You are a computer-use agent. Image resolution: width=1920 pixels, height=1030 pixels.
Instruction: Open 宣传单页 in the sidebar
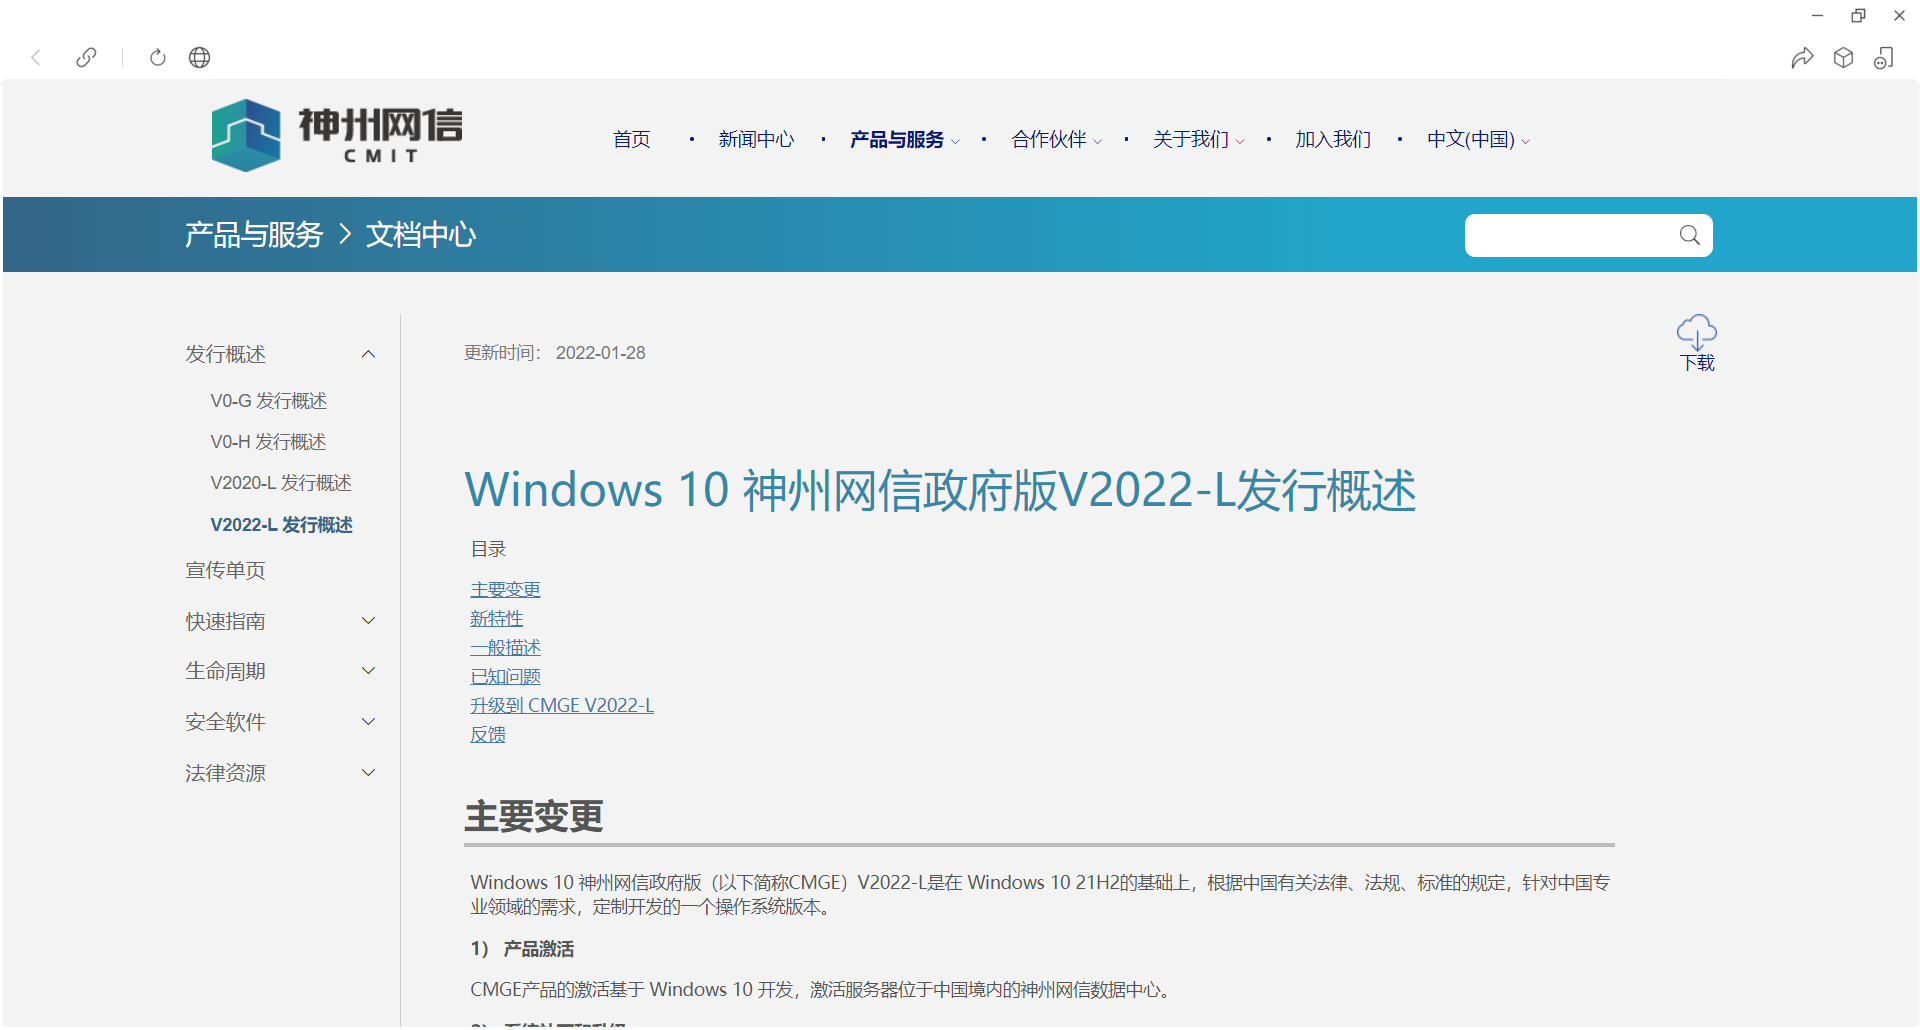point(225,570)
